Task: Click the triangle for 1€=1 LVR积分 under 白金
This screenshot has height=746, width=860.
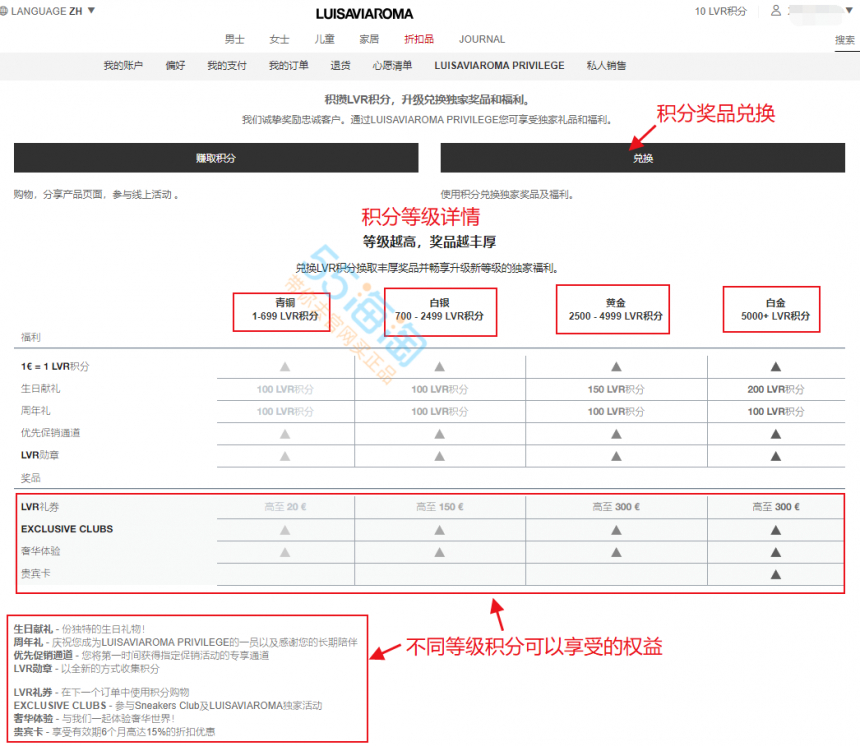Action: (x=776, y=366)
